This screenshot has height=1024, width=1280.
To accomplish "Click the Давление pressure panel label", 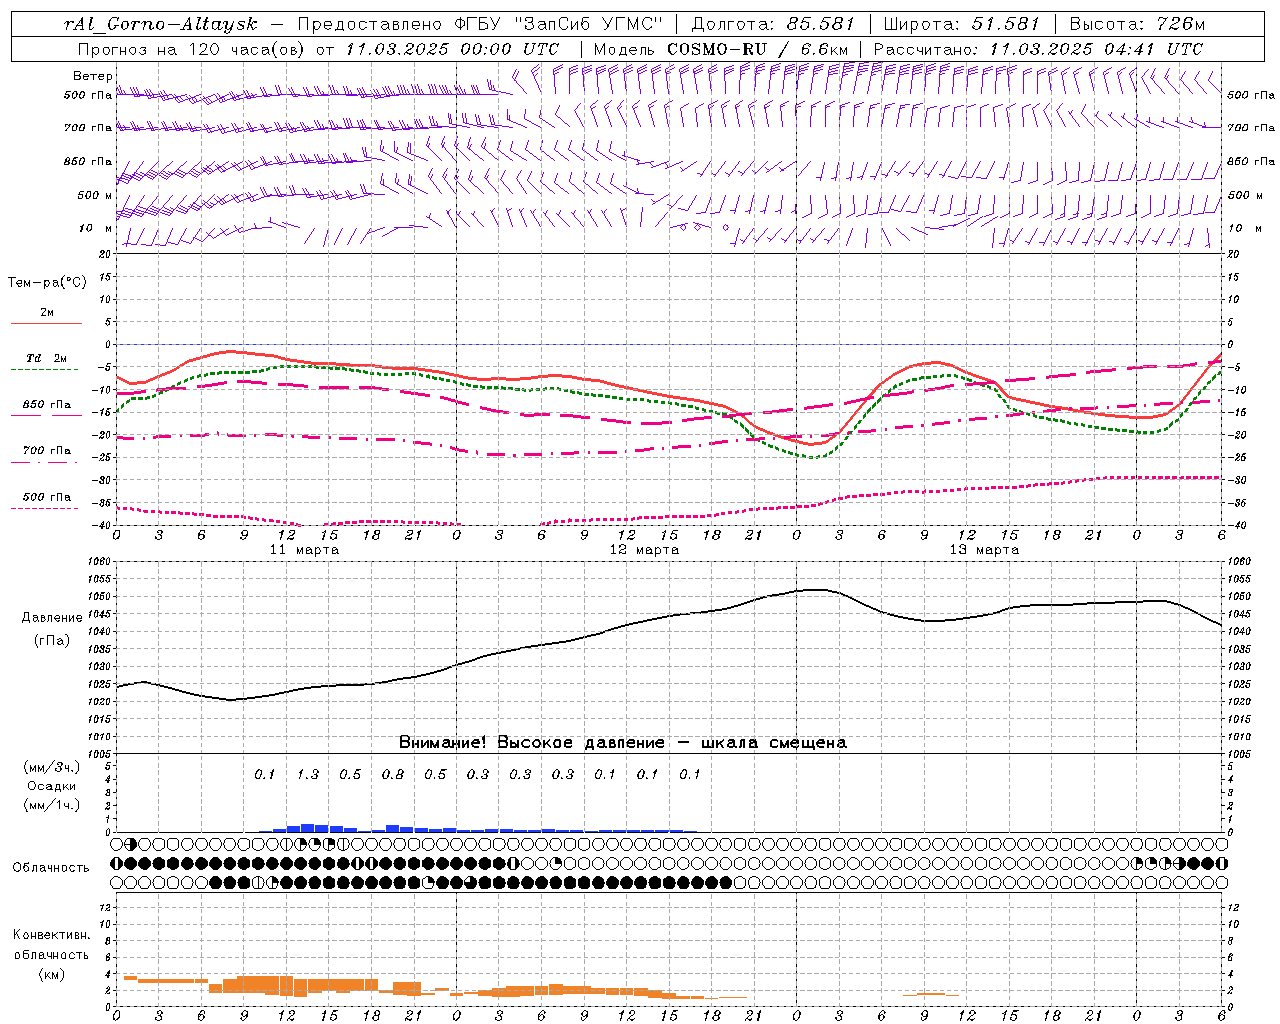I will (52, 618).
